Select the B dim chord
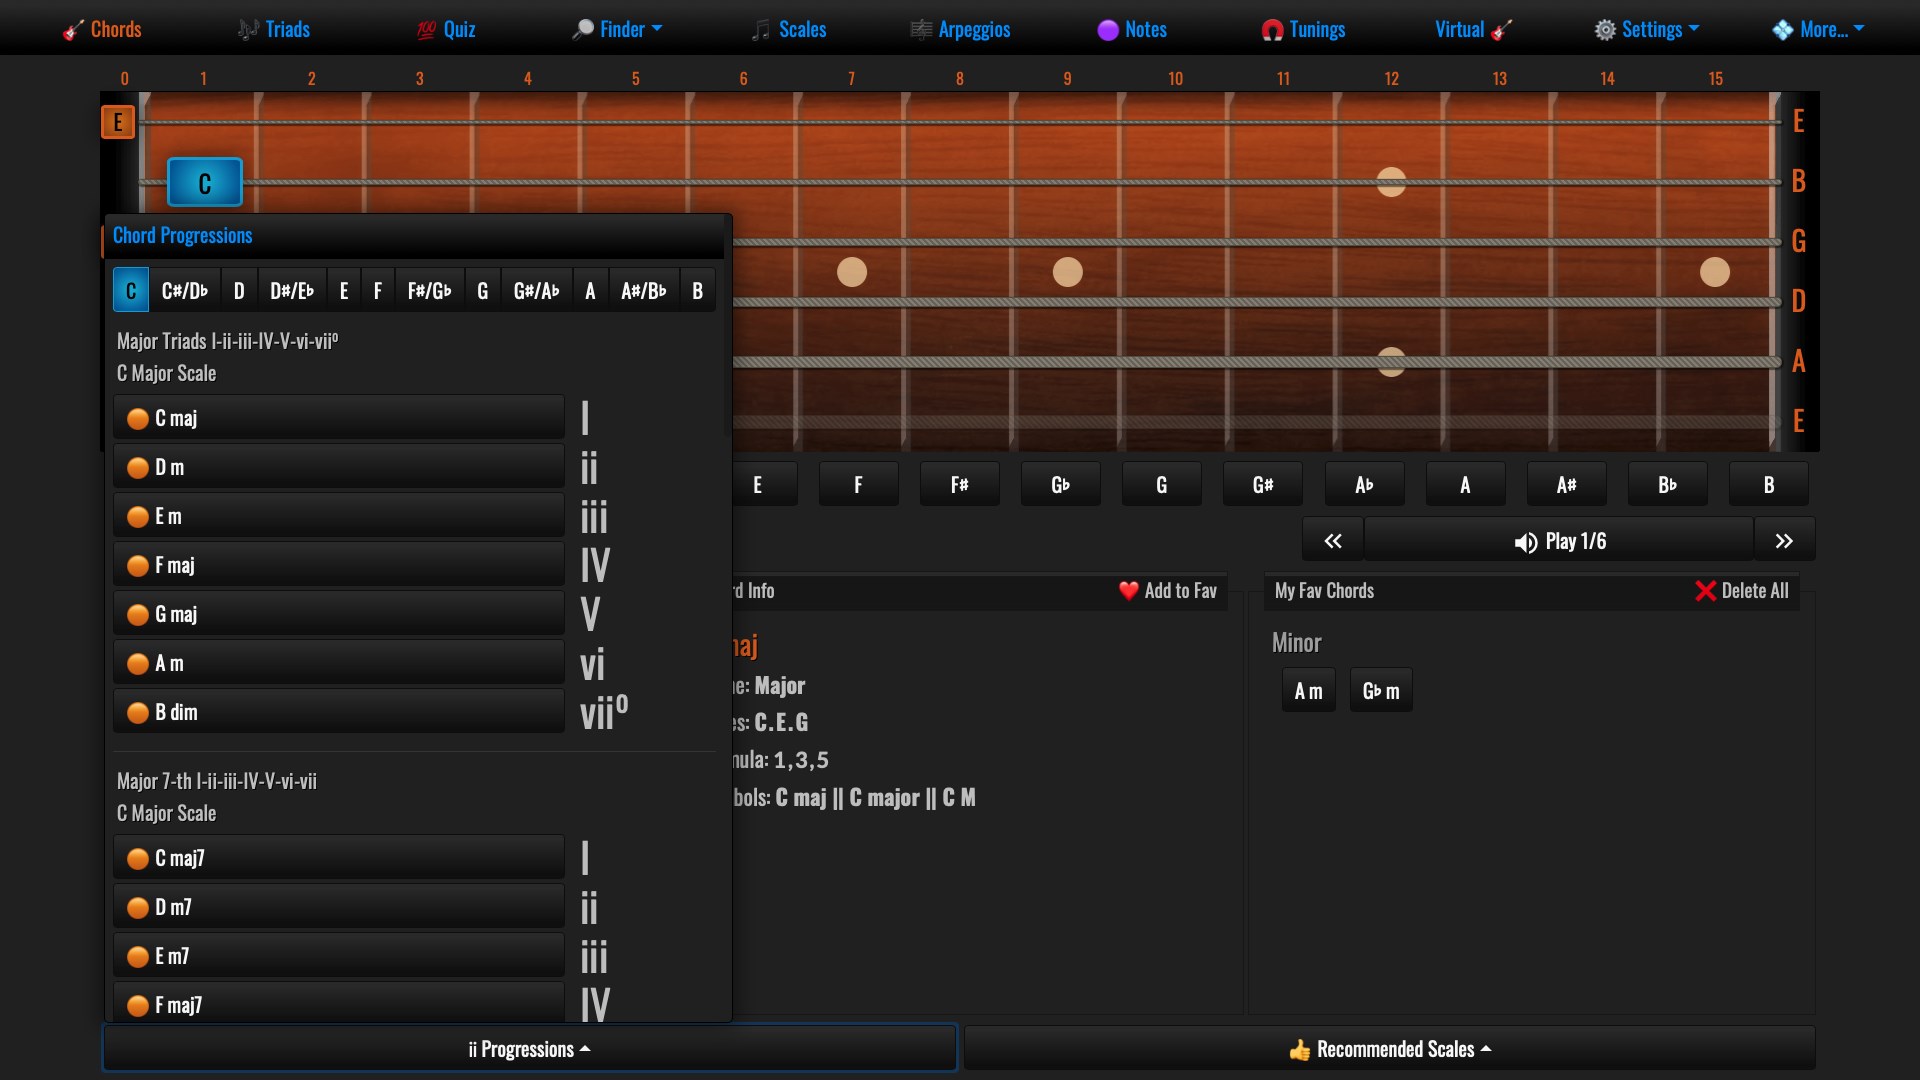The height and width of the screenshot is (1080, 1920). (339, 712)
